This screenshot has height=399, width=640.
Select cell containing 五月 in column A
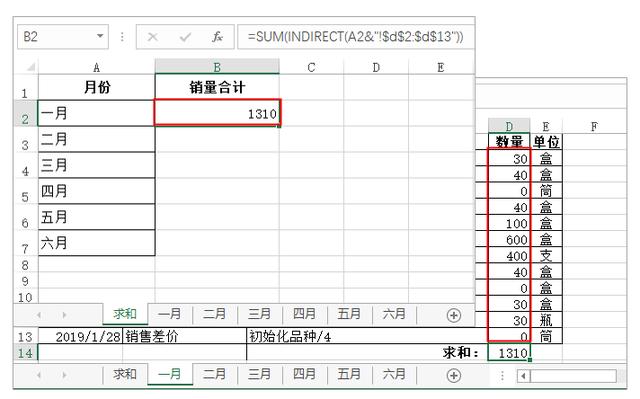(x=96, y=217)
